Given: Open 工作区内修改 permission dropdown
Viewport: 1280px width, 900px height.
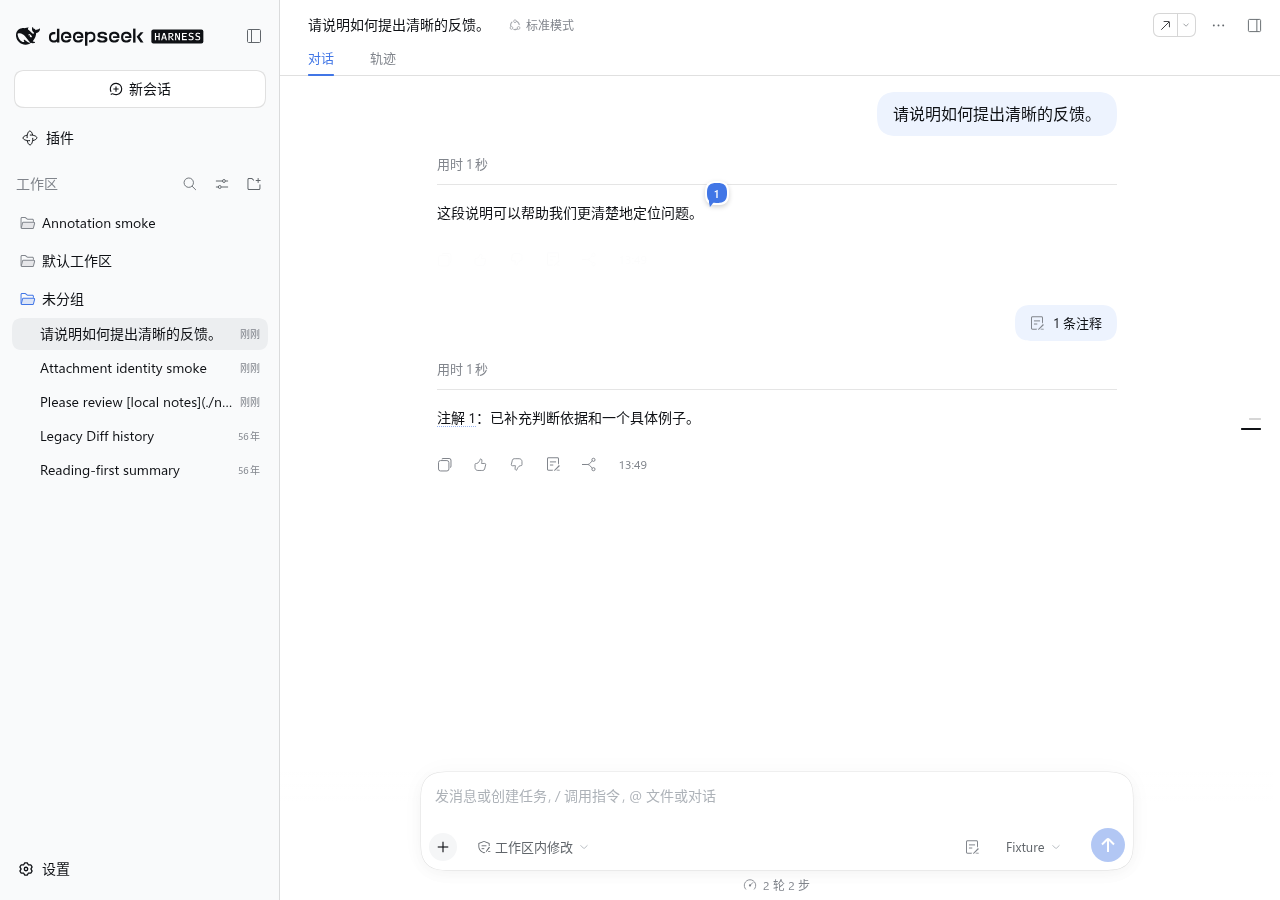Looking at the screenshot, I should [x=533, y=847].
